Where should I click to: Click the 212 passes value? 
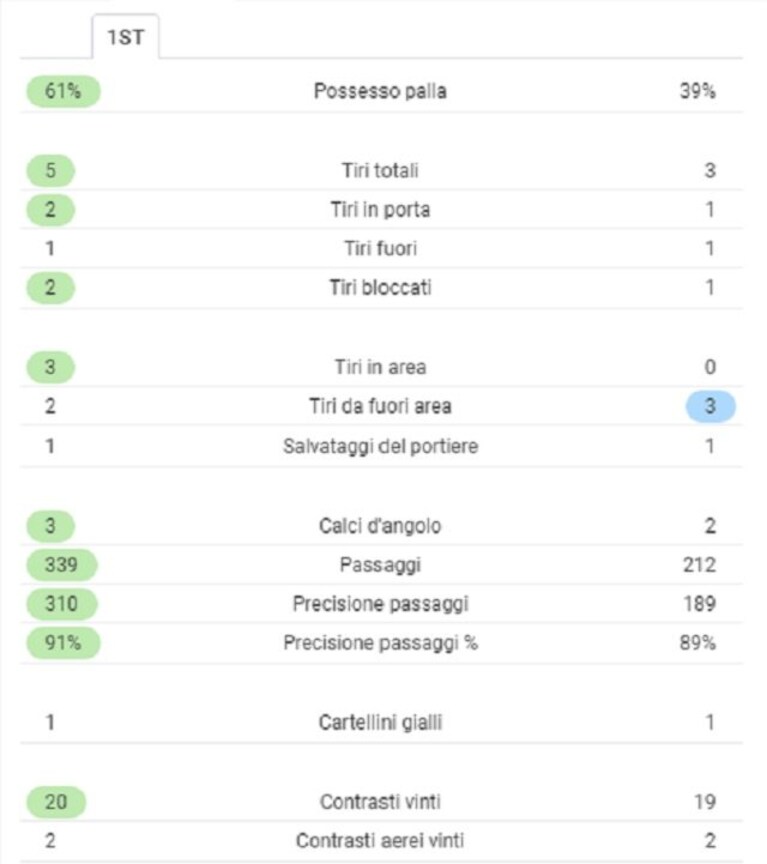699,565
